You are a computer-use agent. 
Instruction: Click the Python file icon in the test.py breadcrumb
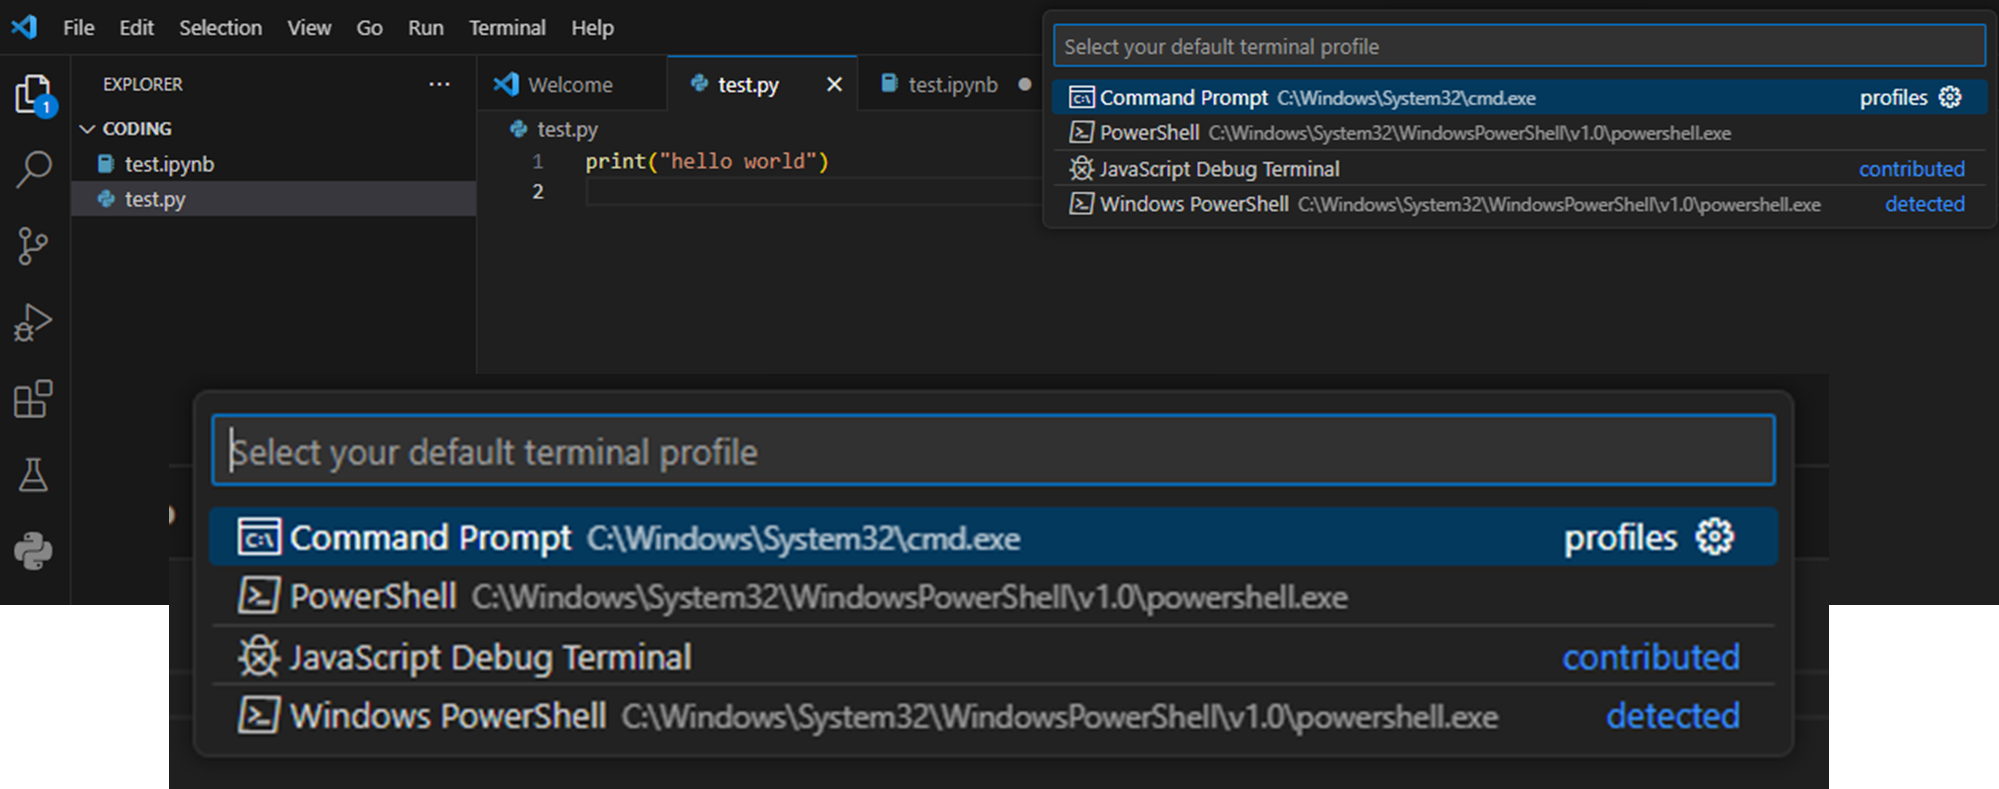click(x=519, y=129)
